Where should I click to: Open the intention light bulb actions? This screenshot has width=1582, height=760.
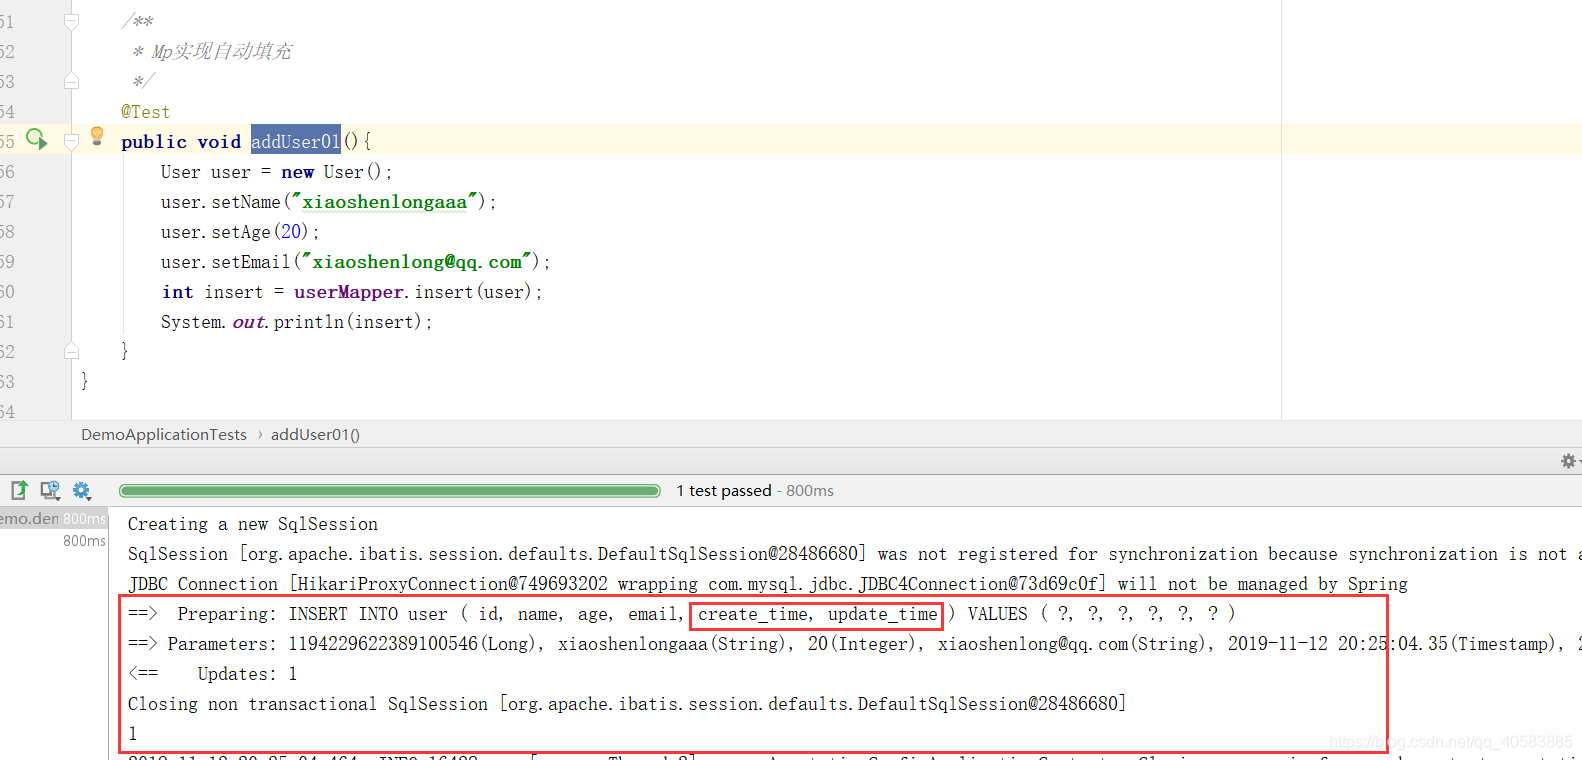pos(97,136)
